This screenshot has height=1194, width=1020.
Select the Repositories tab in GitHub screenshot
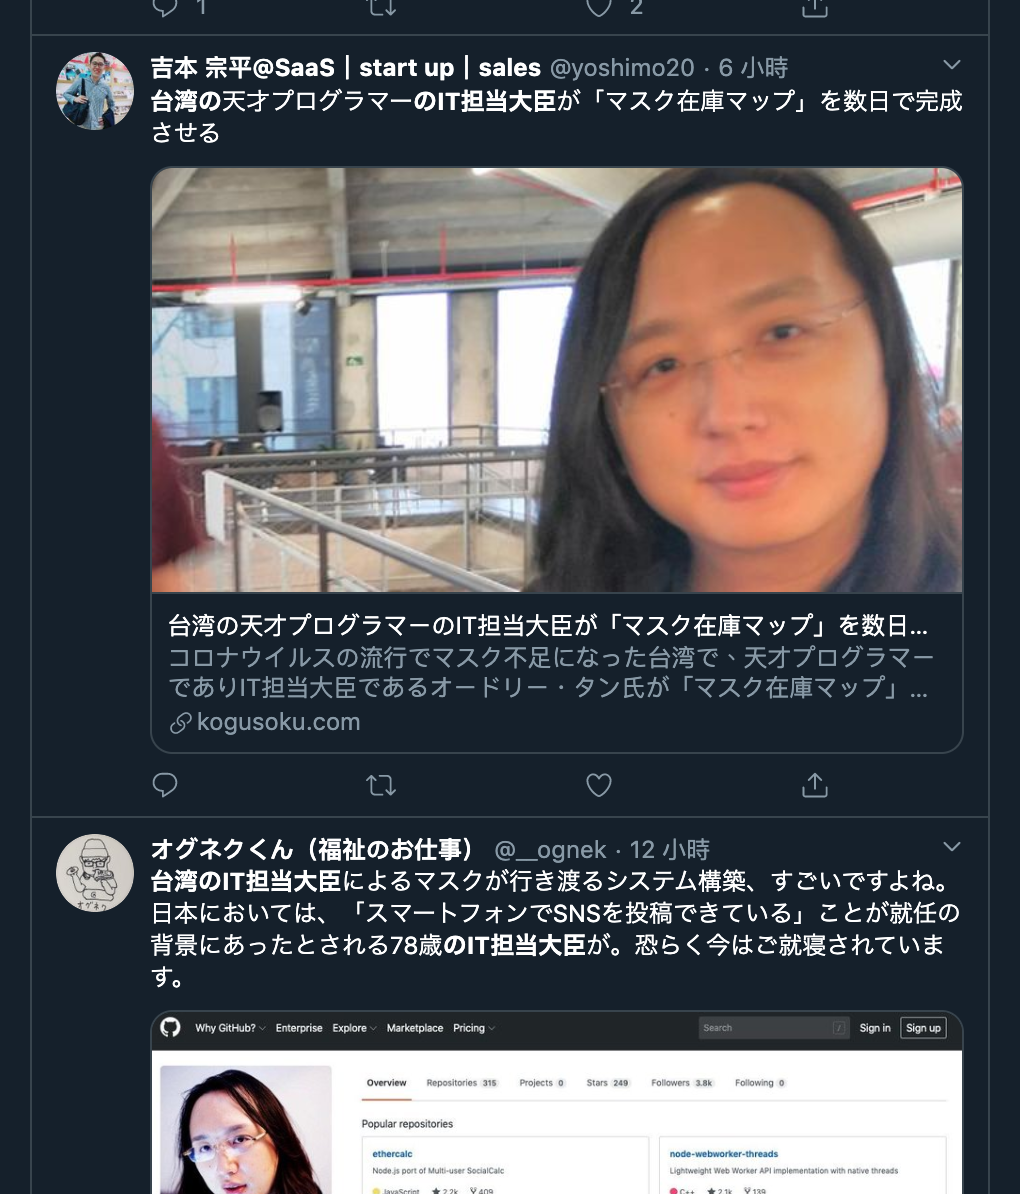(461, 1082)
